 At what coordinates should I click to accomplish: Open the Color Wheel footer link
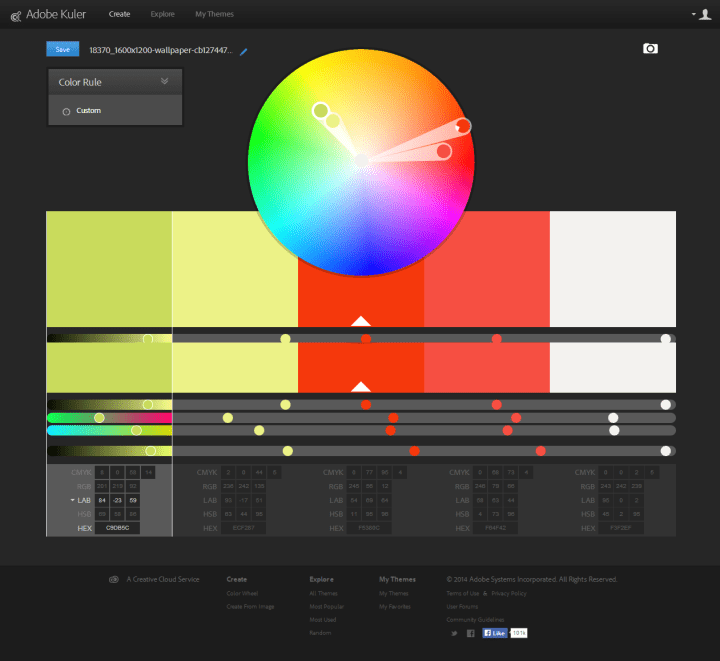[x=242, y=594]
